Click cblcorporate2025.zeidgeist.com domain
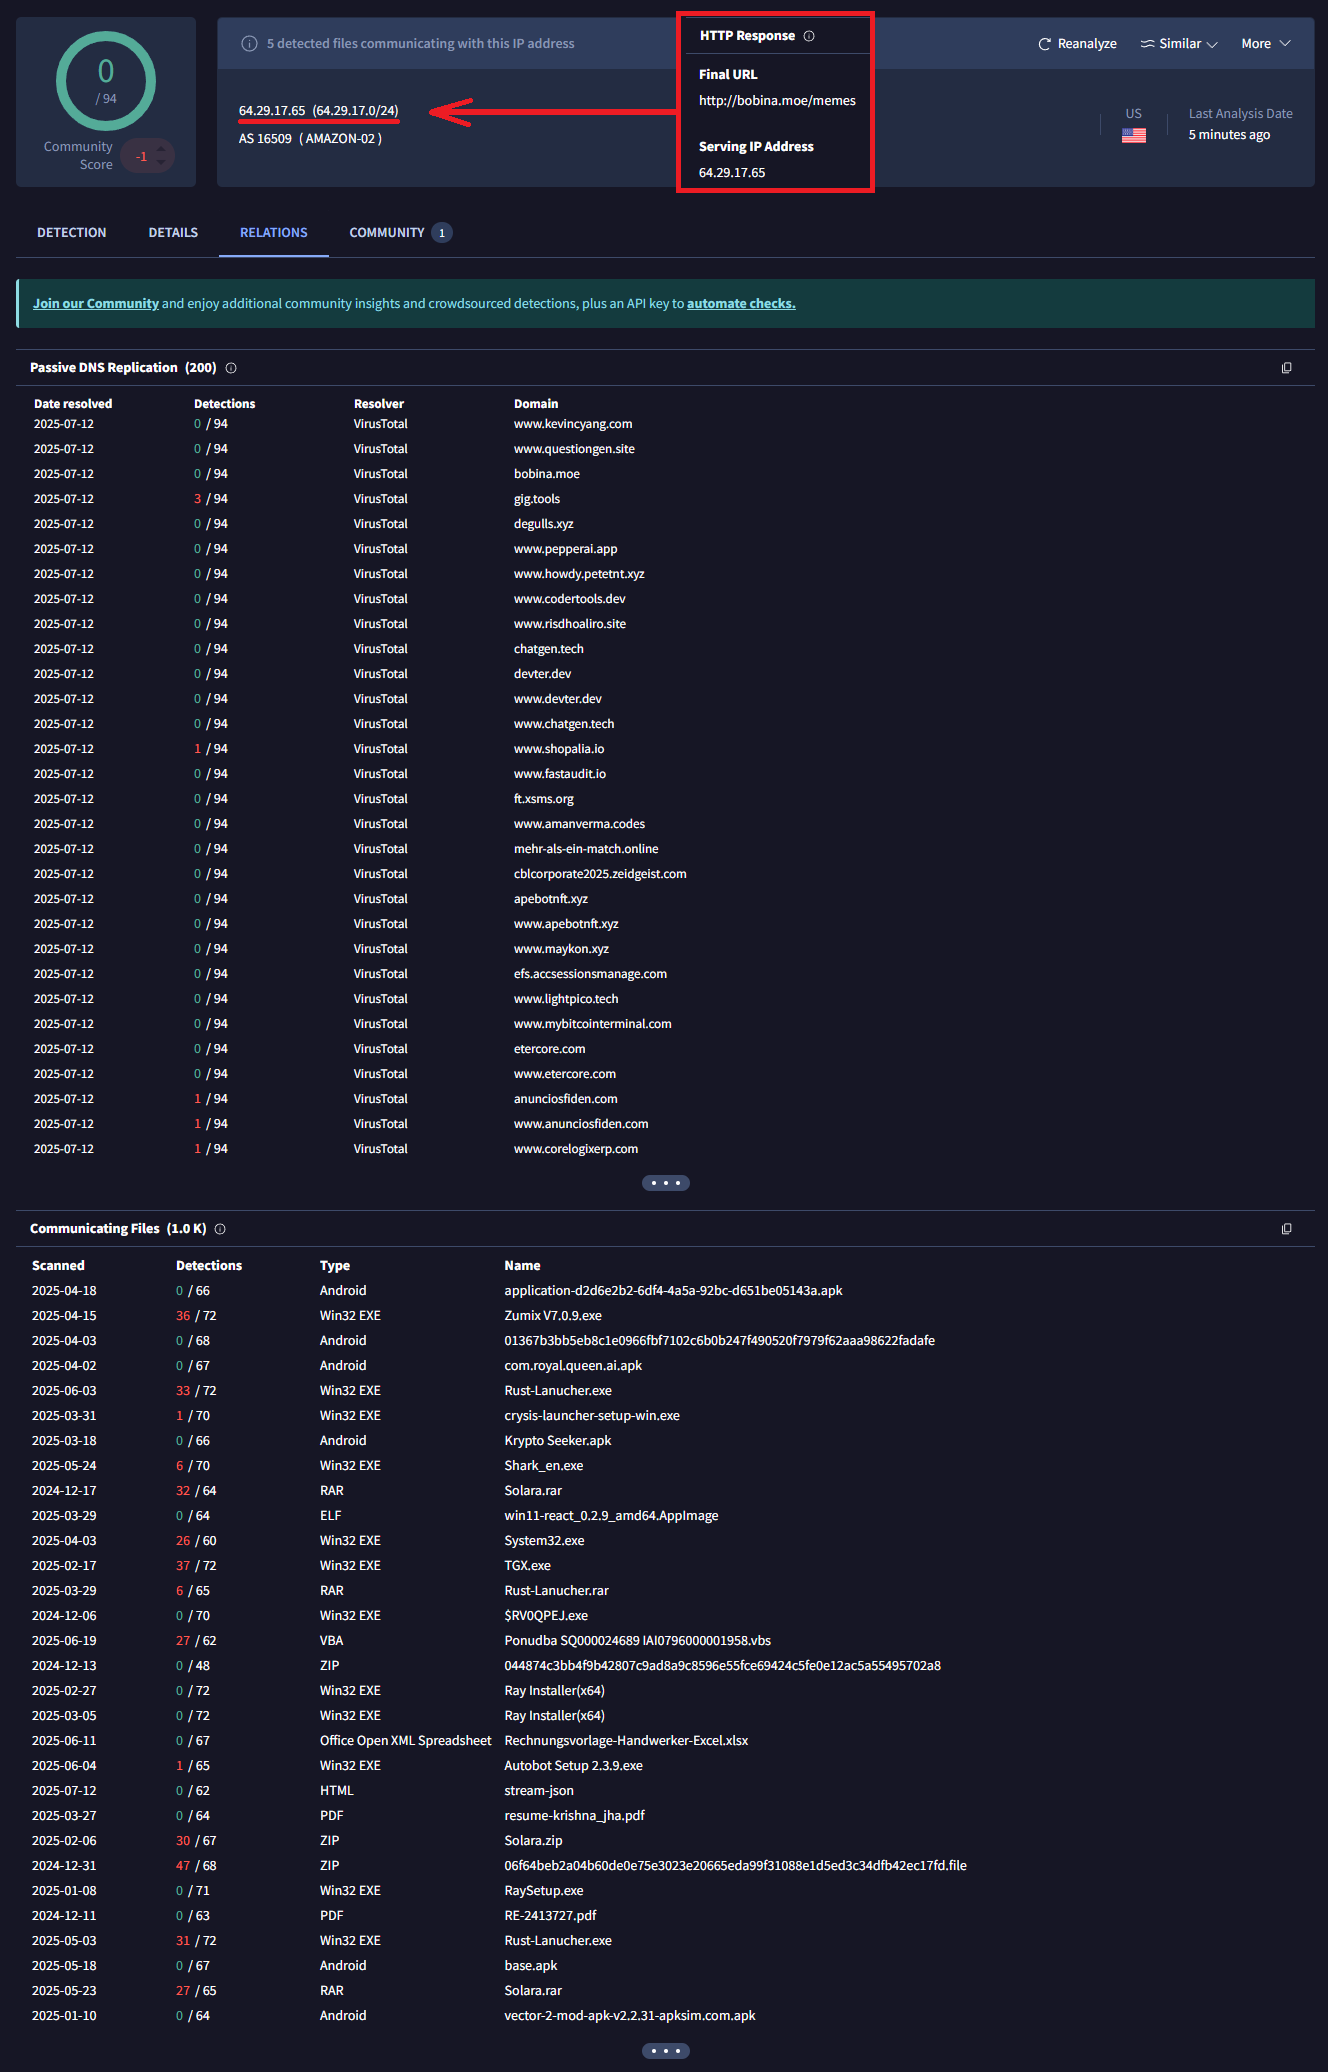The height and width of the screenshot is (2072, 1328). pos(600,874)
